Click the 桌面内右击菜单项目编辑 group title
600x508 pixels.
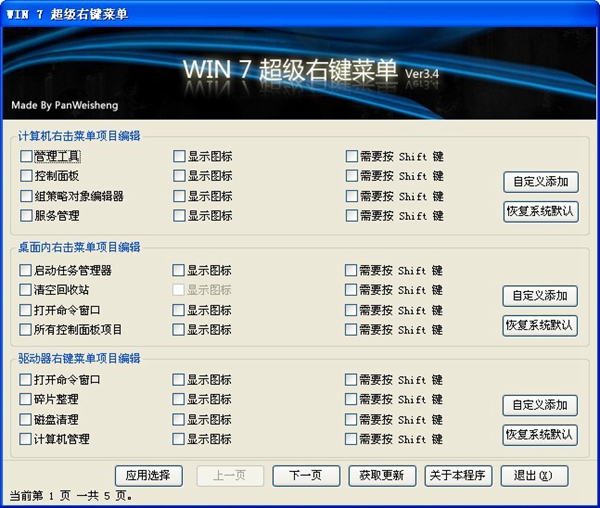coord(79,247)
